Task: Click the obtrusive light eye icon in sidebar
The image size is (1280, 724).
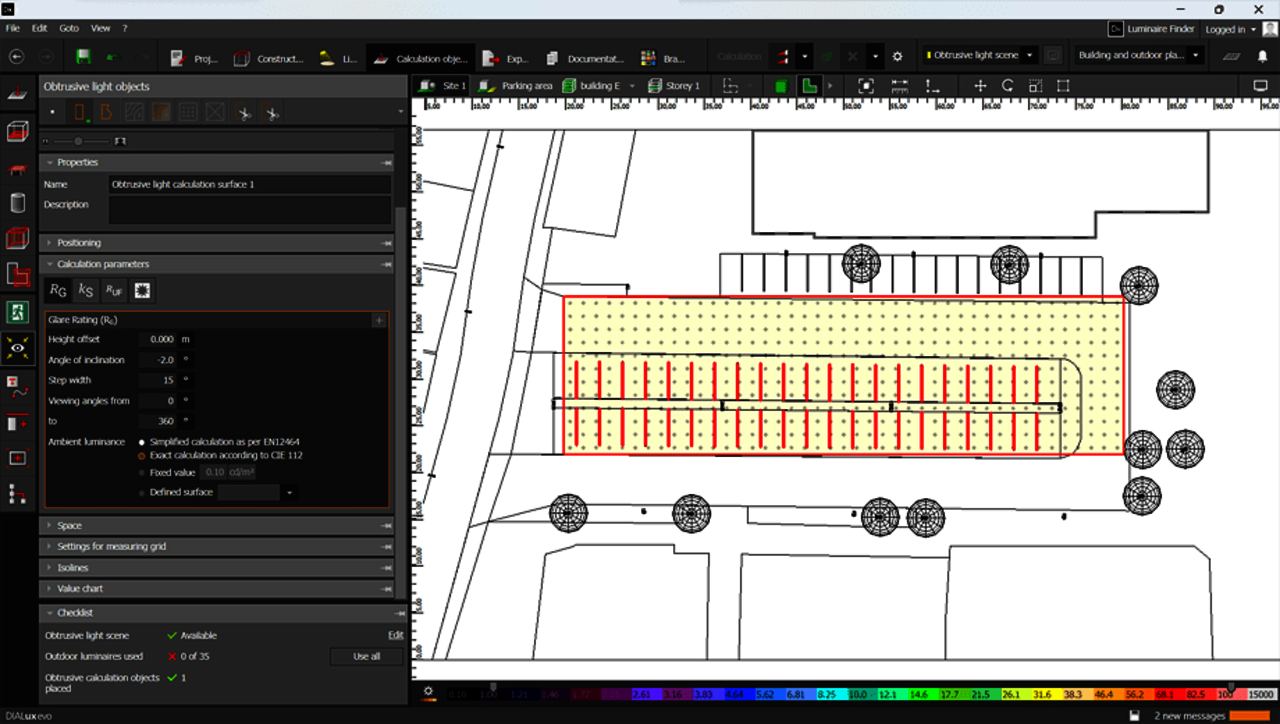Action: [17, 347]
